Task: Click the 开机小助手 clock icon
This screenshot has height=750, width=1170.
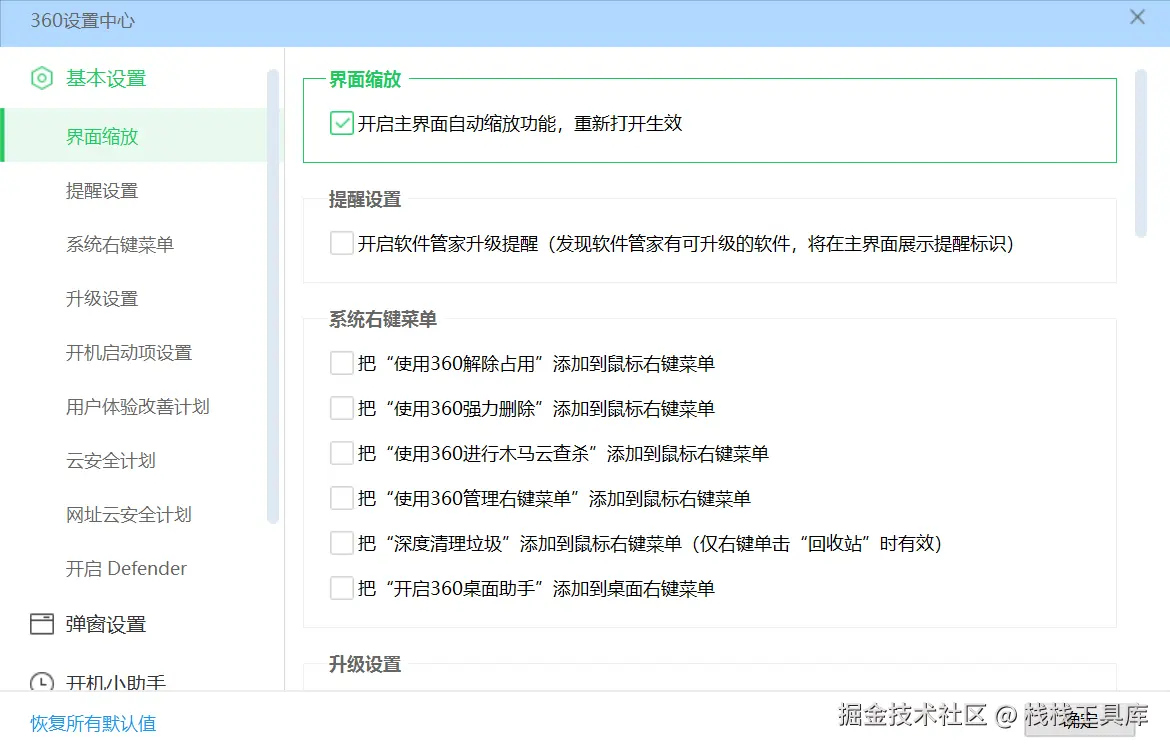Action: point(42,681)
